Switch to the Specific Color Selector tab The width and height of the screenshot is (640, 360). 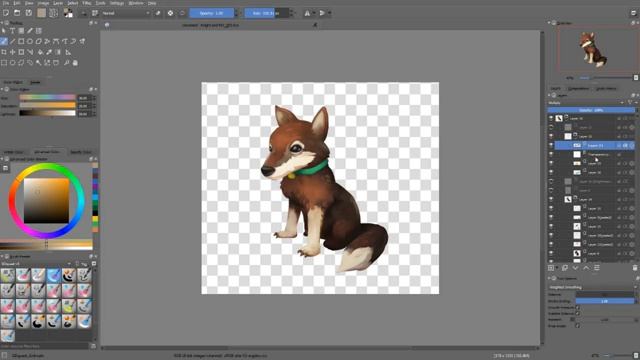81,152
